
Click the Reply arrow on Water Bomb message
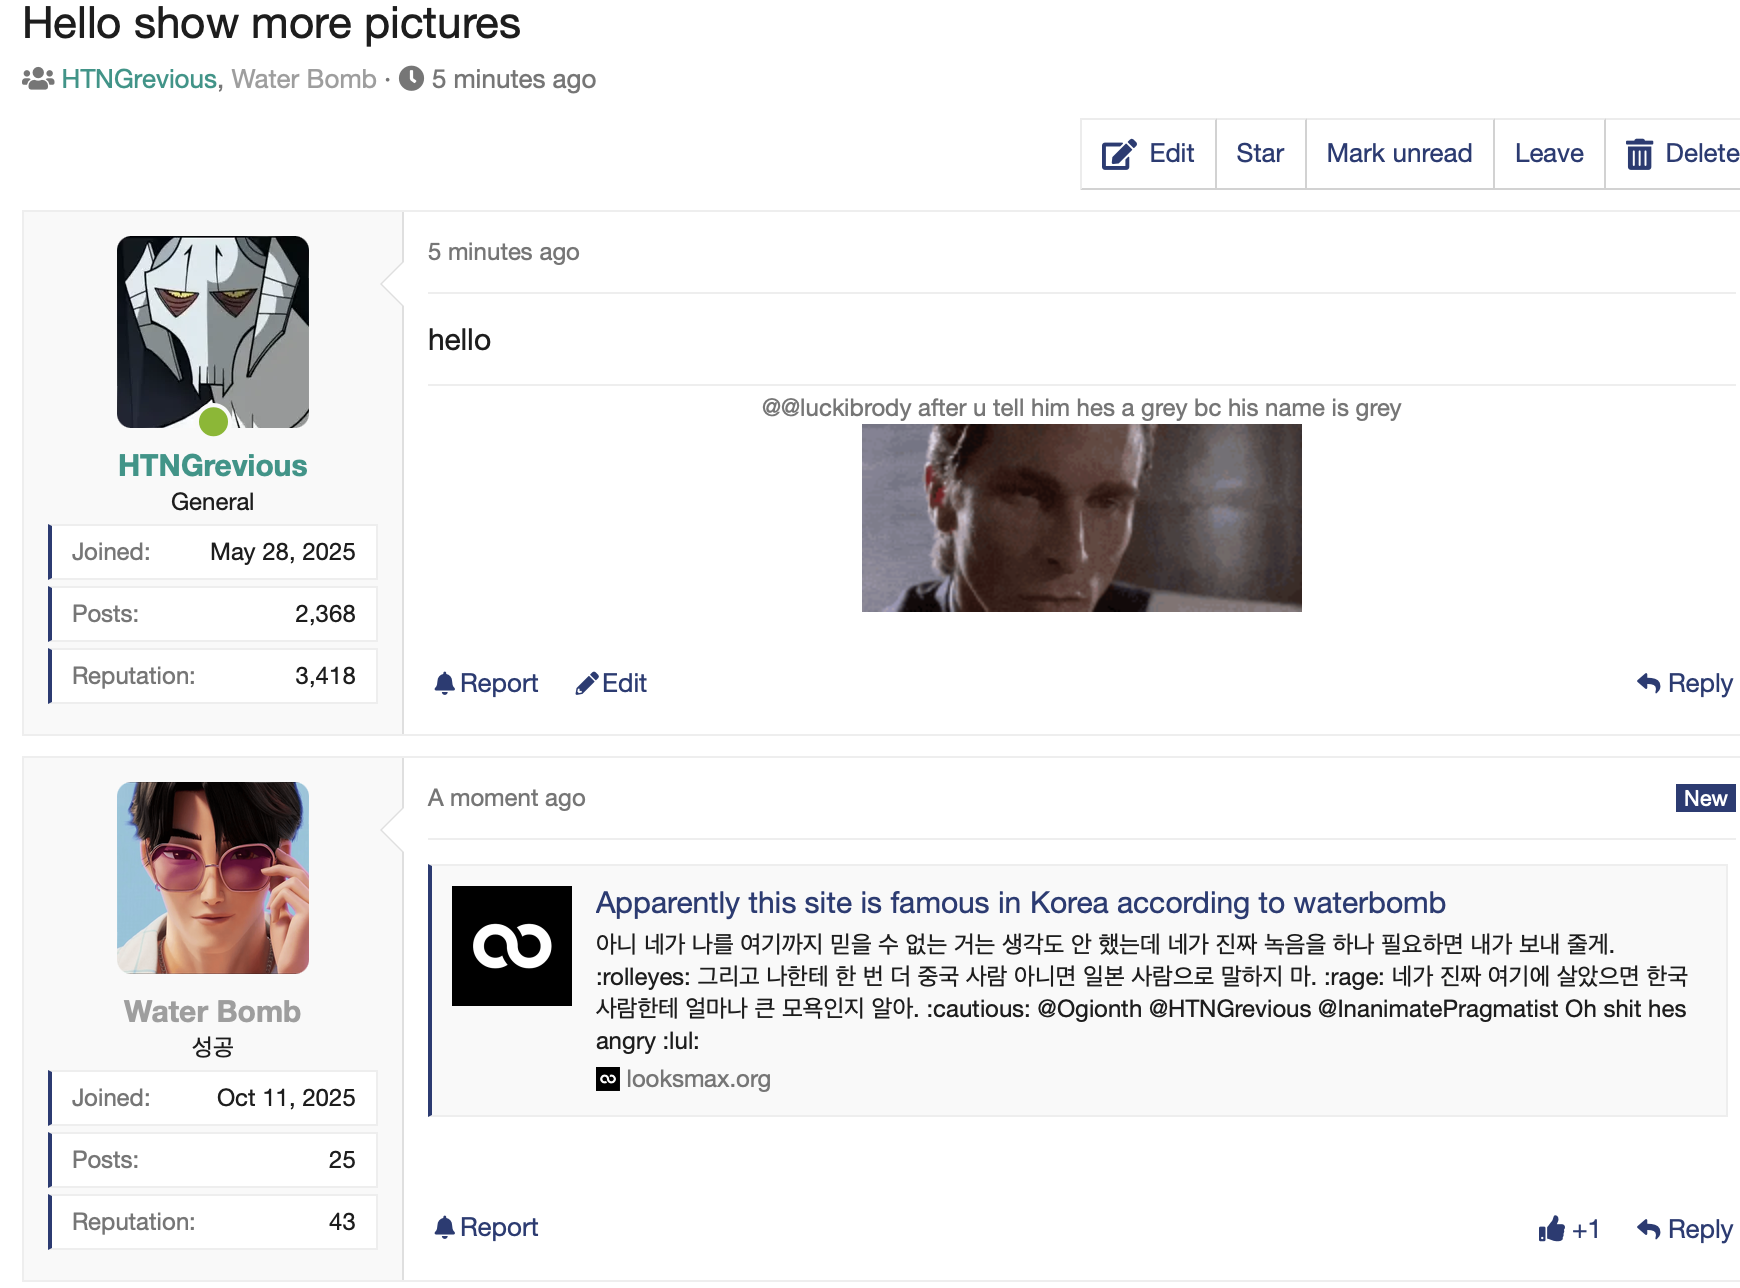pyautogui.click(x=1648, y=1229)
